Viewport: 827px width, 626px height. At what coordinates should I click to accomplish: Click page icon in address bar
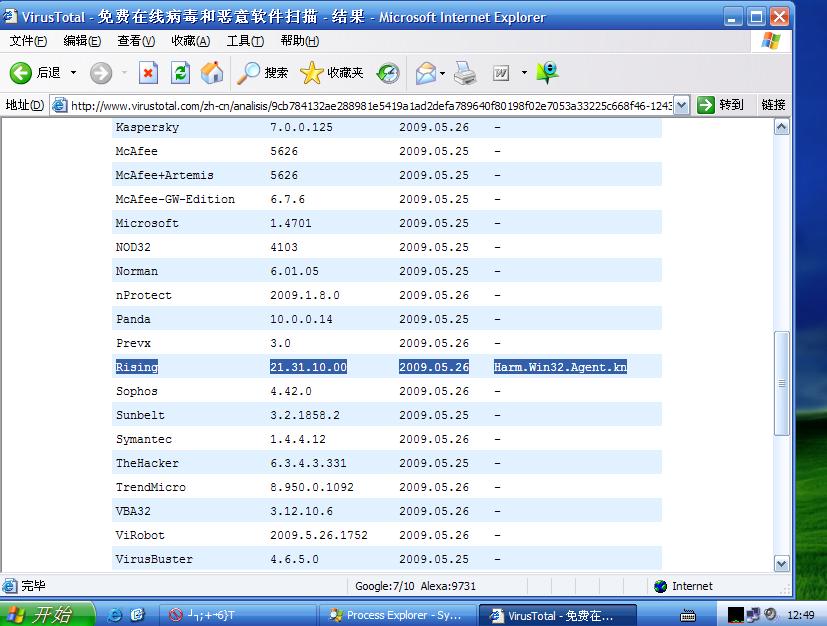[60, 105]
